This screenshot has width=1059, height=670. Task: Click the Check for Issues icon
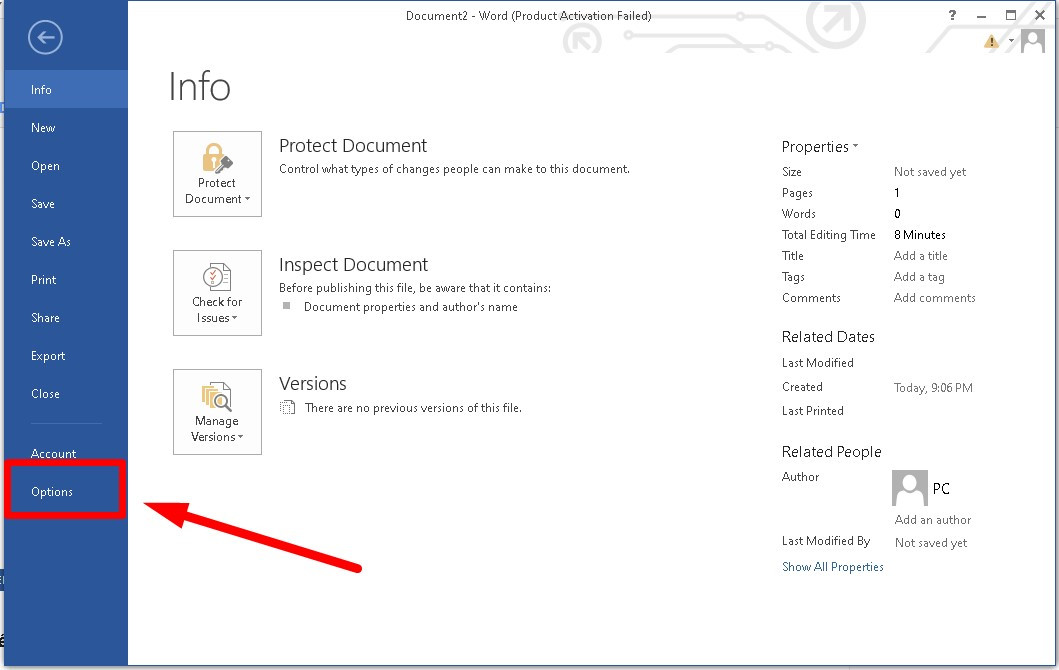217,292
